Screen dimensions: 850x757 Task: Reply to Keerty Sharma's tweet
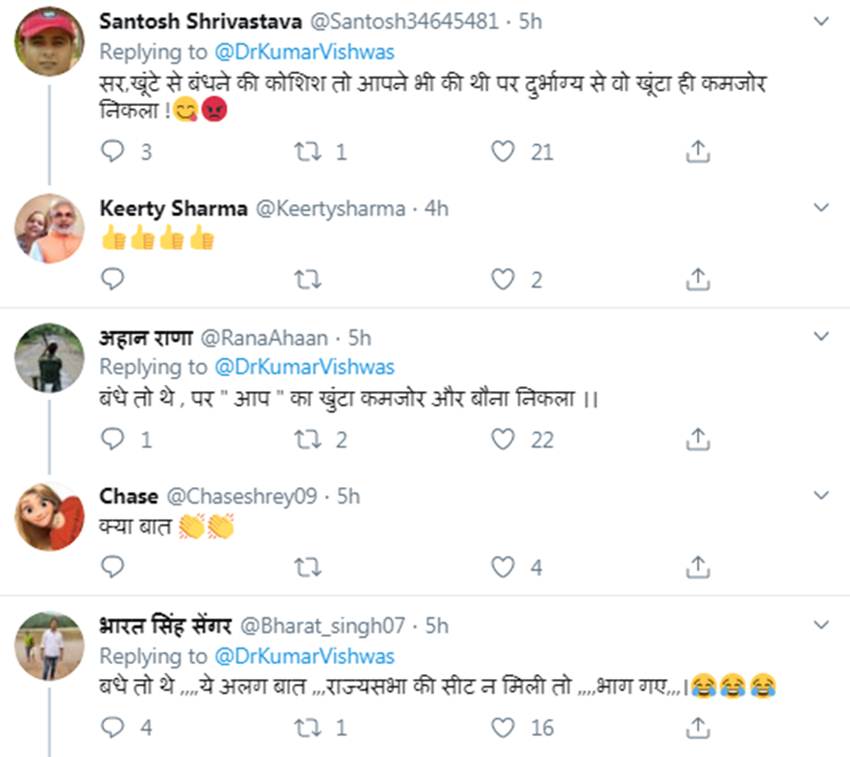click(114, 279)
